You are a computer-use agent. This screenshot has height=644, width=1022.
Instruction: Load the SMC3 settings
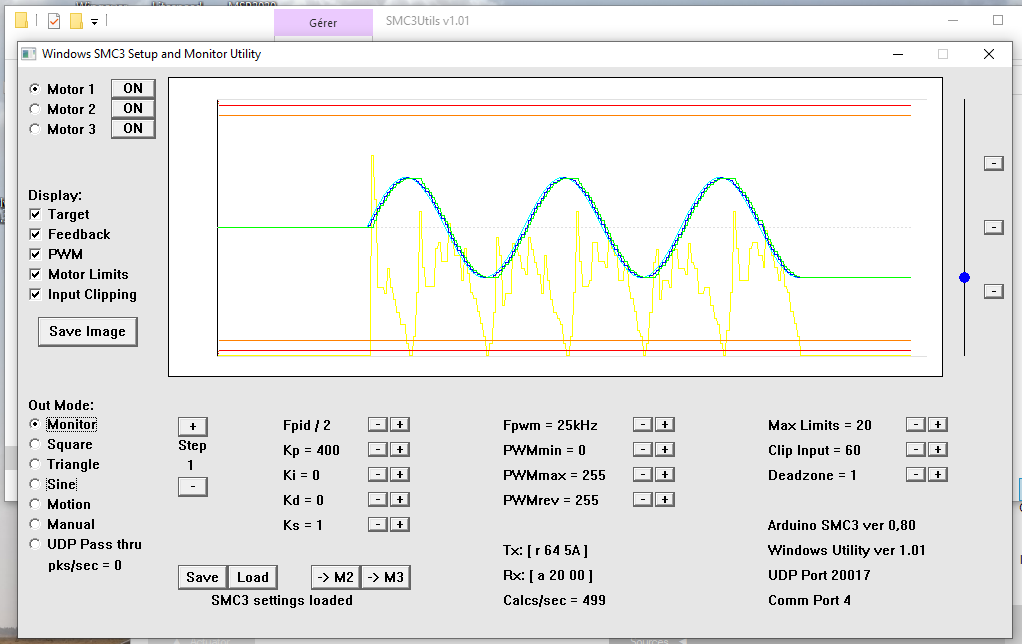(252, 577)
